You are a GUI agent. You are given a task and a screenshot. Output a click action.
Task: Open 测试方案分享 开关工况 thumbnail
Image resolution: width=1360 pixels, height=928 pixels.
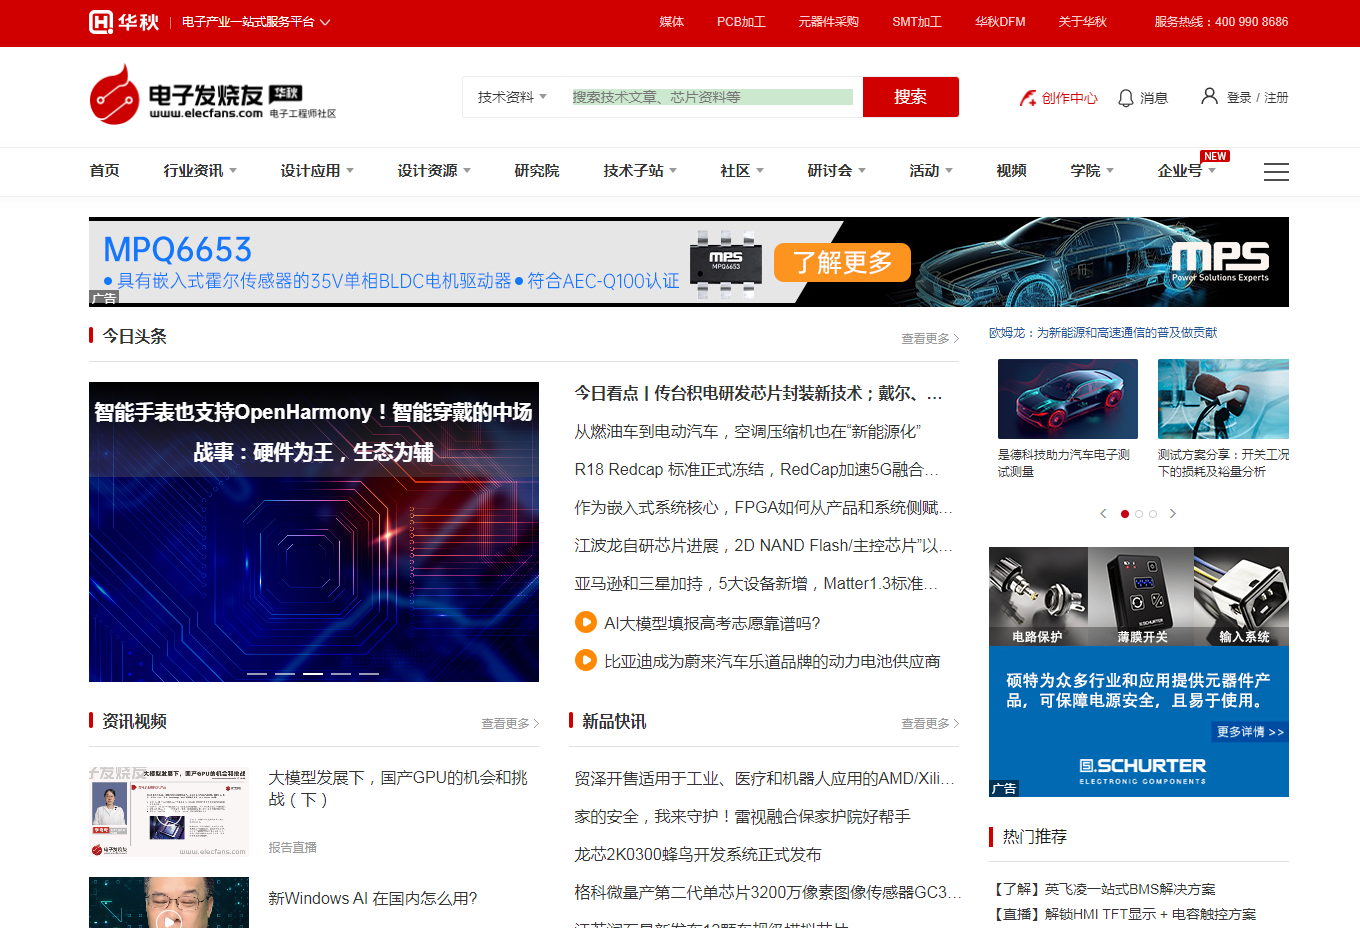pyautogui.click(x=1223, y=399)
